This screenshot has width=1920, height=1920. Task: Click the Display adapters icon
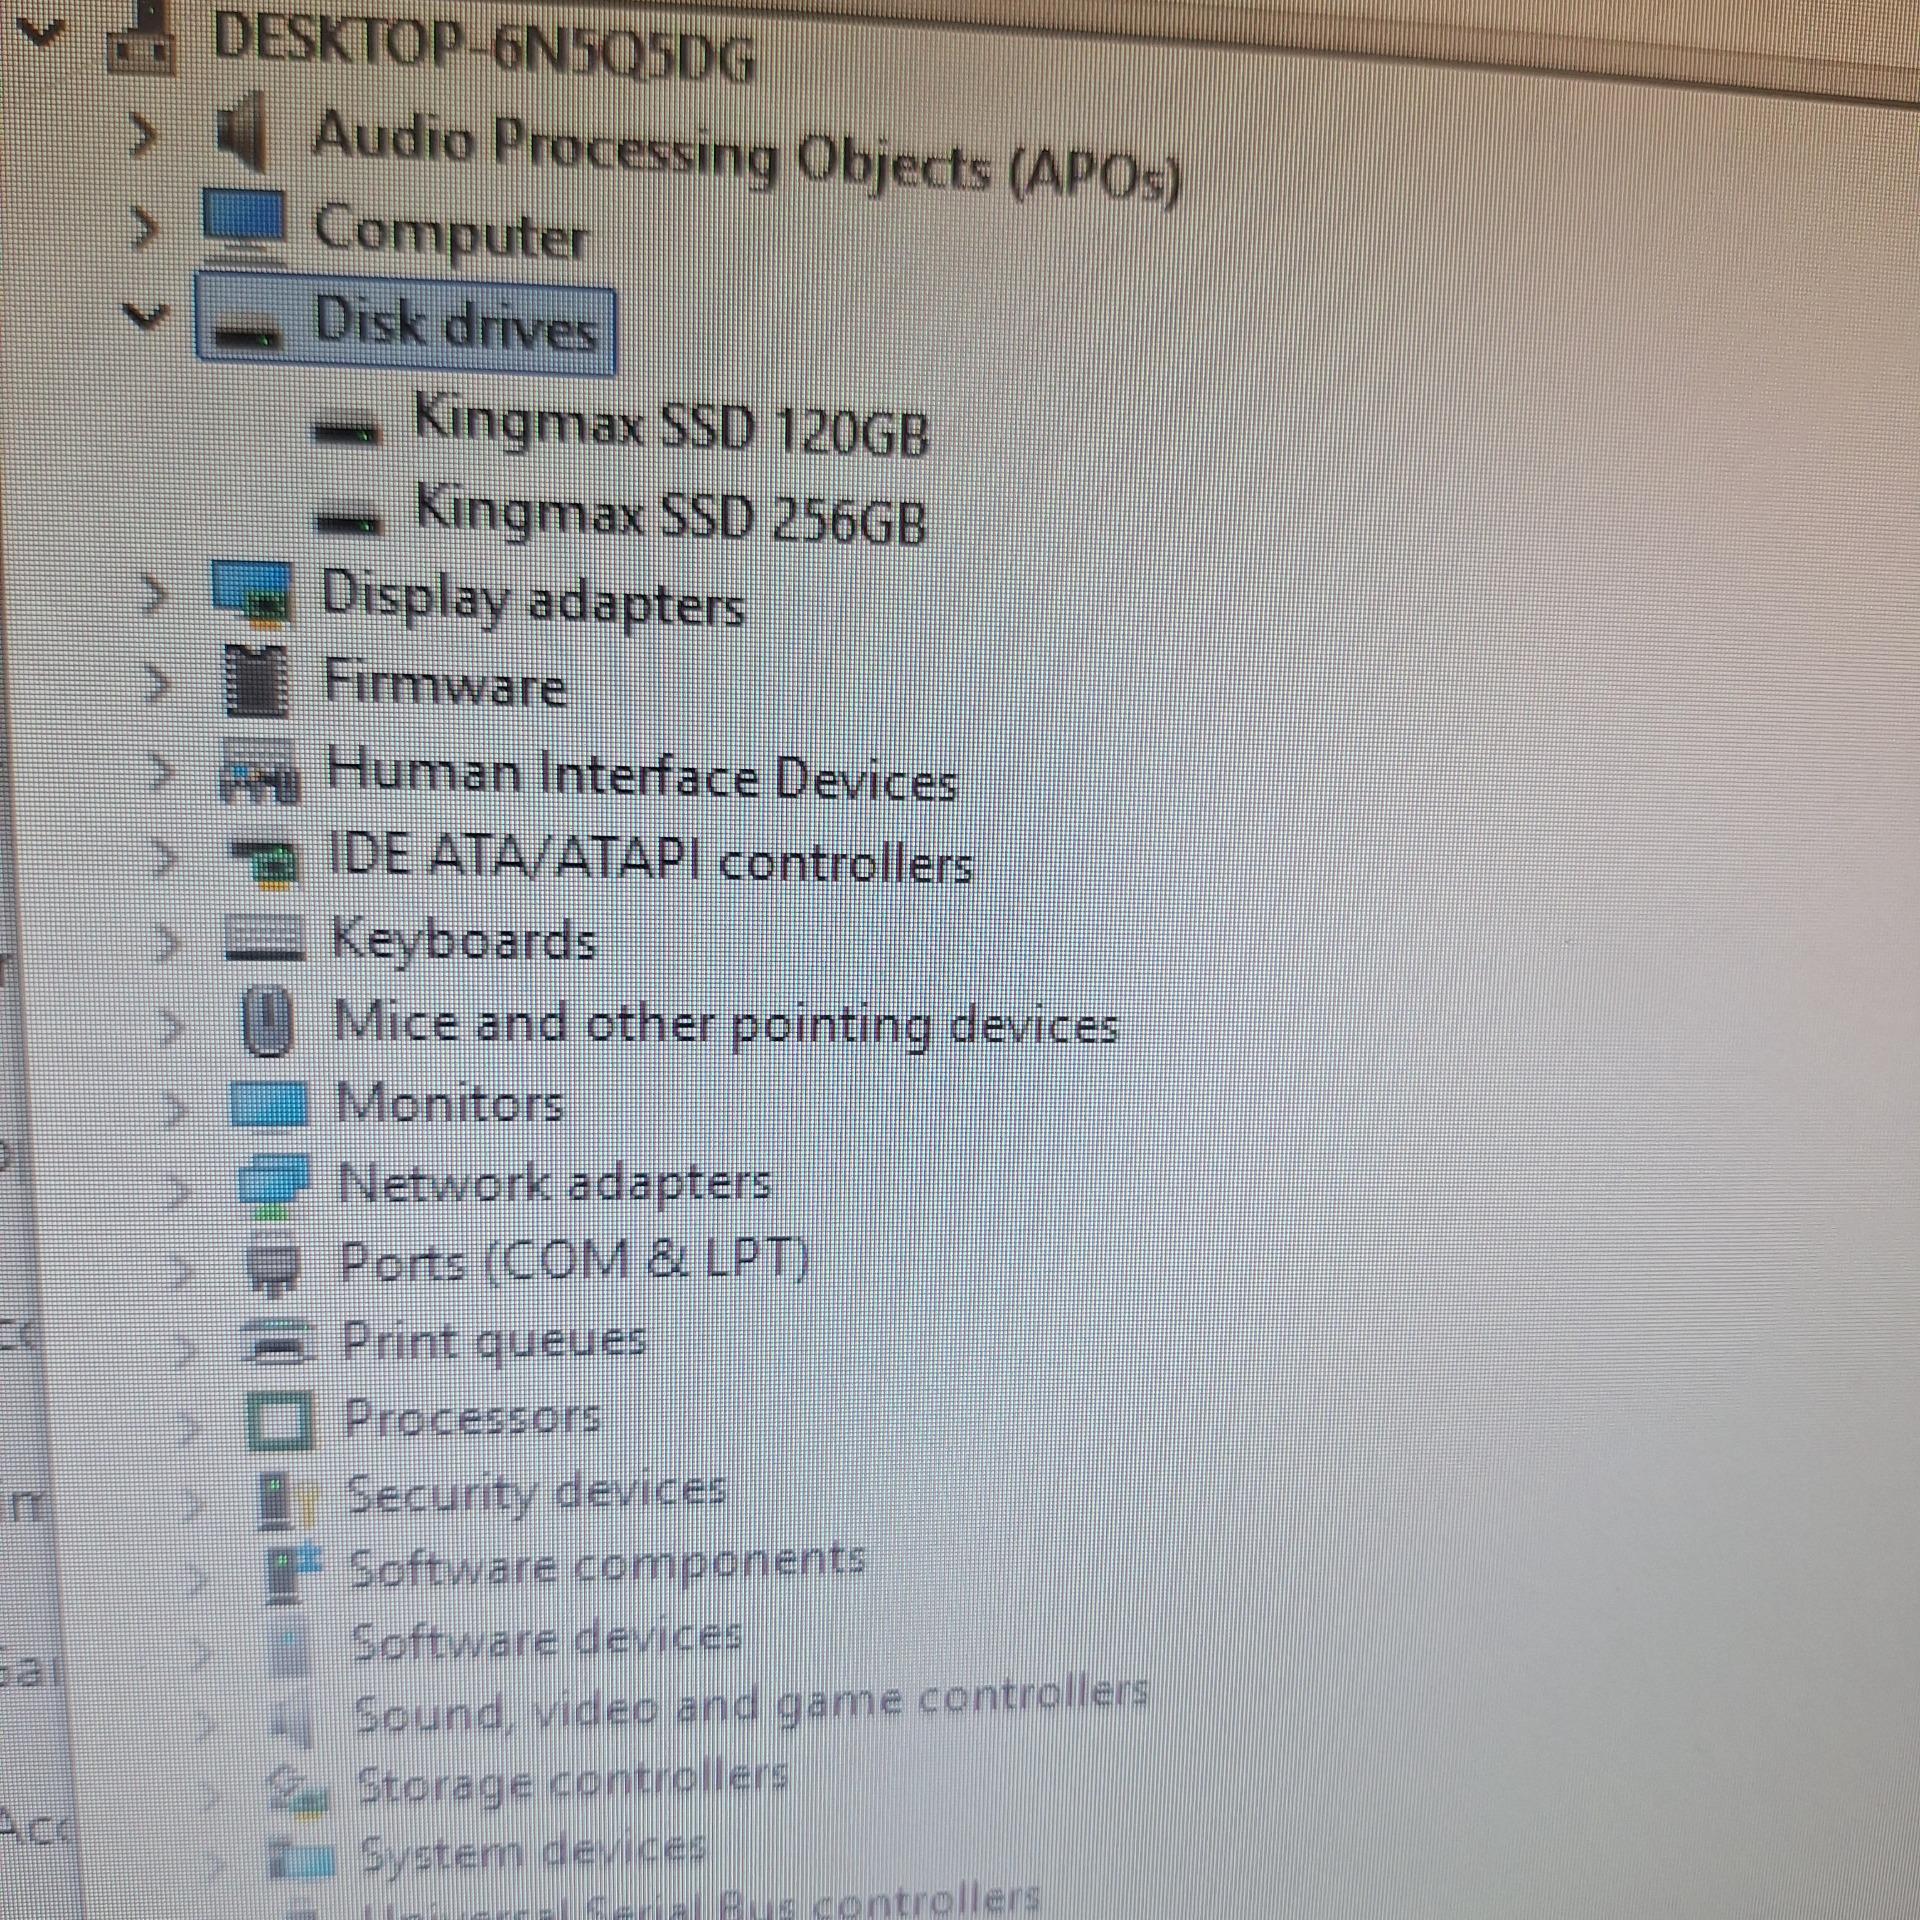(x=253, y=593)
